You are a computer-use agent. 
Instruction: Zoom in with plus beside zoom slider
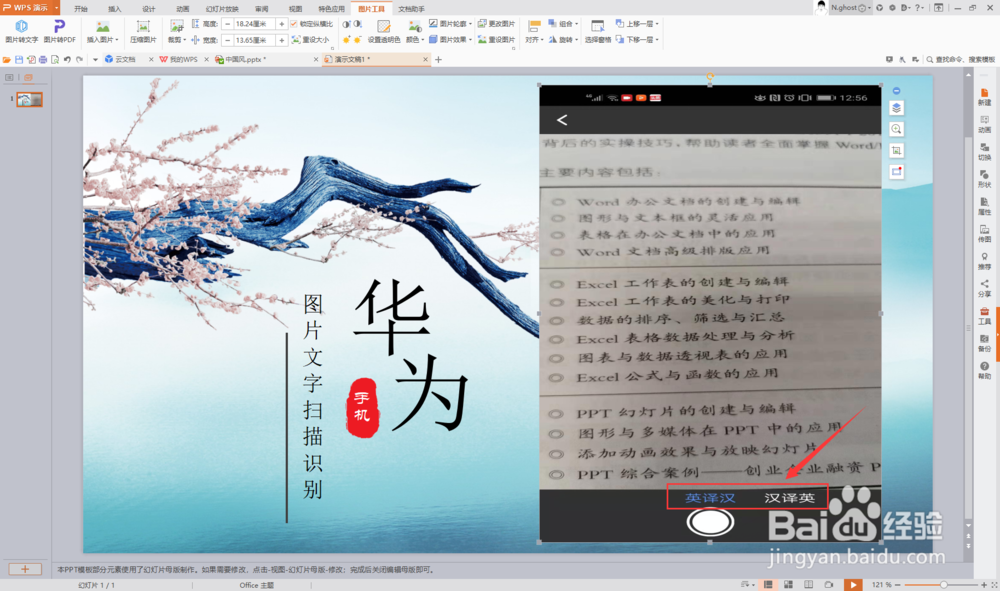(984, 585)
